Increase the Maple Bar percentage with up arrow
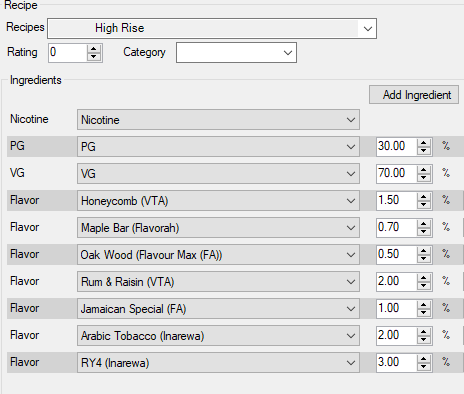 click(424, 224)
